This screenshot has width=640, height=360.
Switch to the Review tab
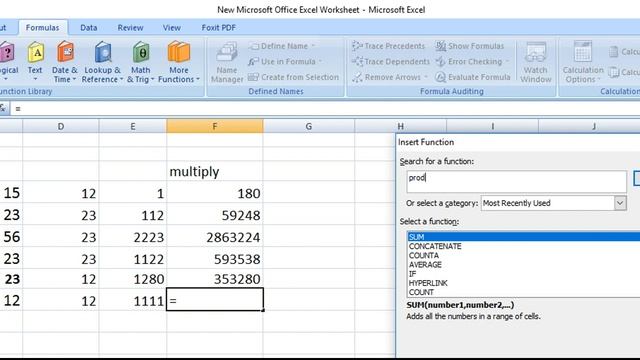pos(130,28)
